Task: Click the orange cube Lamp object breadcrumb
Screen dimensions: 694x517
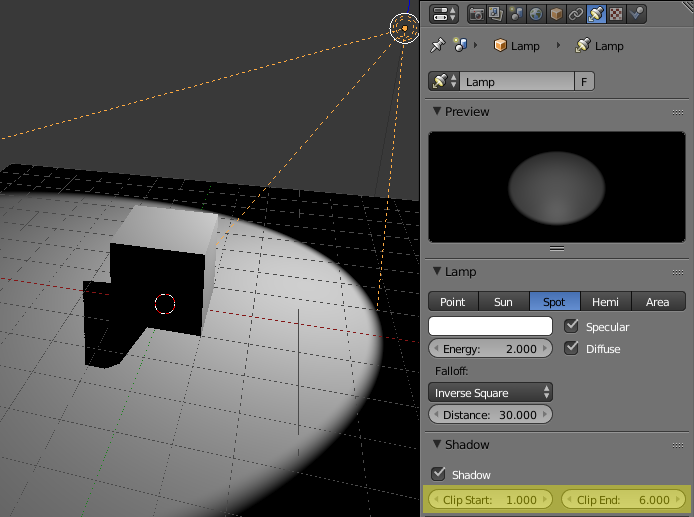Action: coord(500,46)
